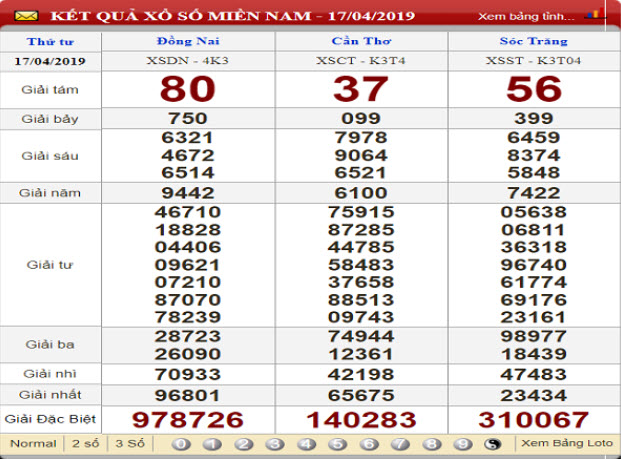Click the Thứ tư weekday header link

point(51,41)
